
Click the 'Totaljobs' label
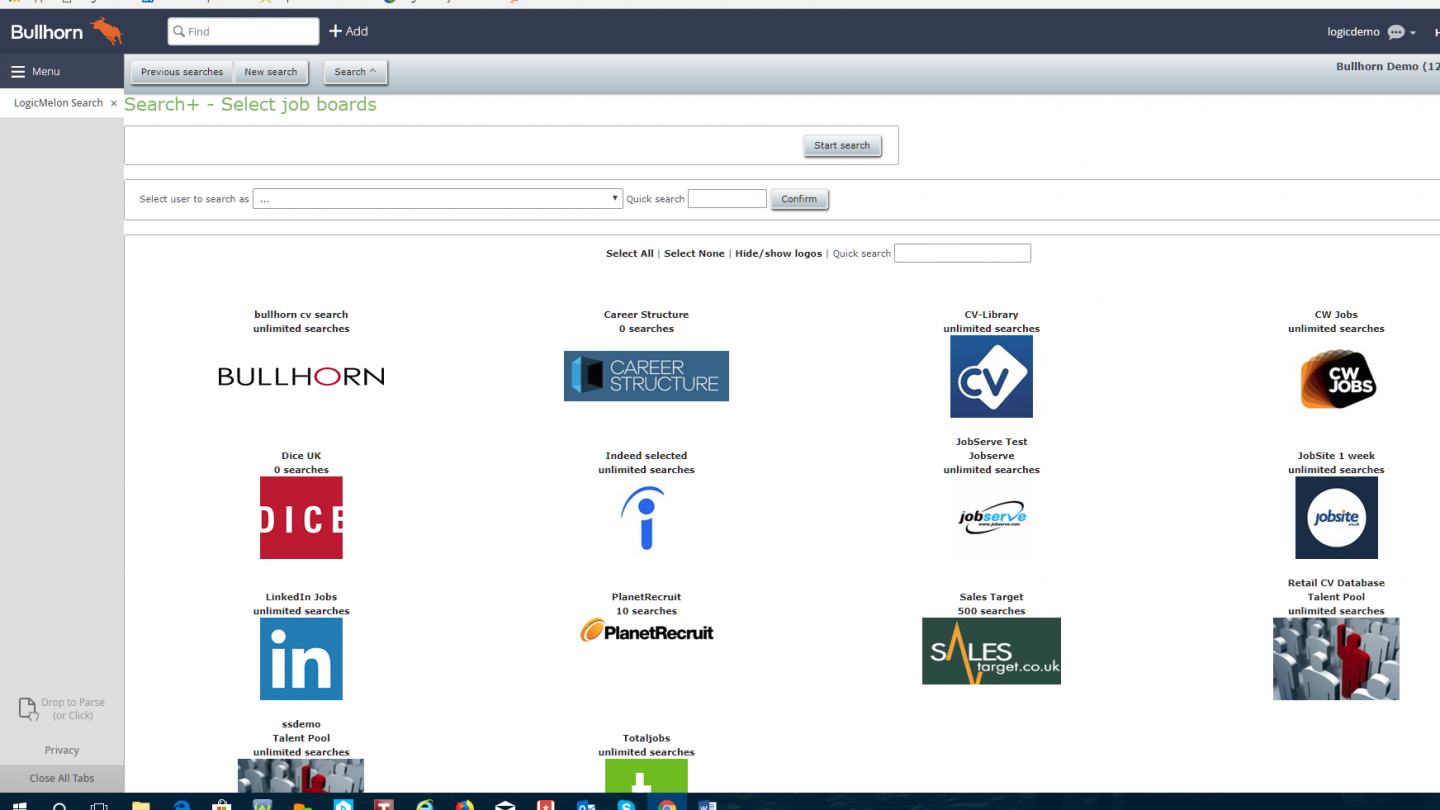point(646,738)
